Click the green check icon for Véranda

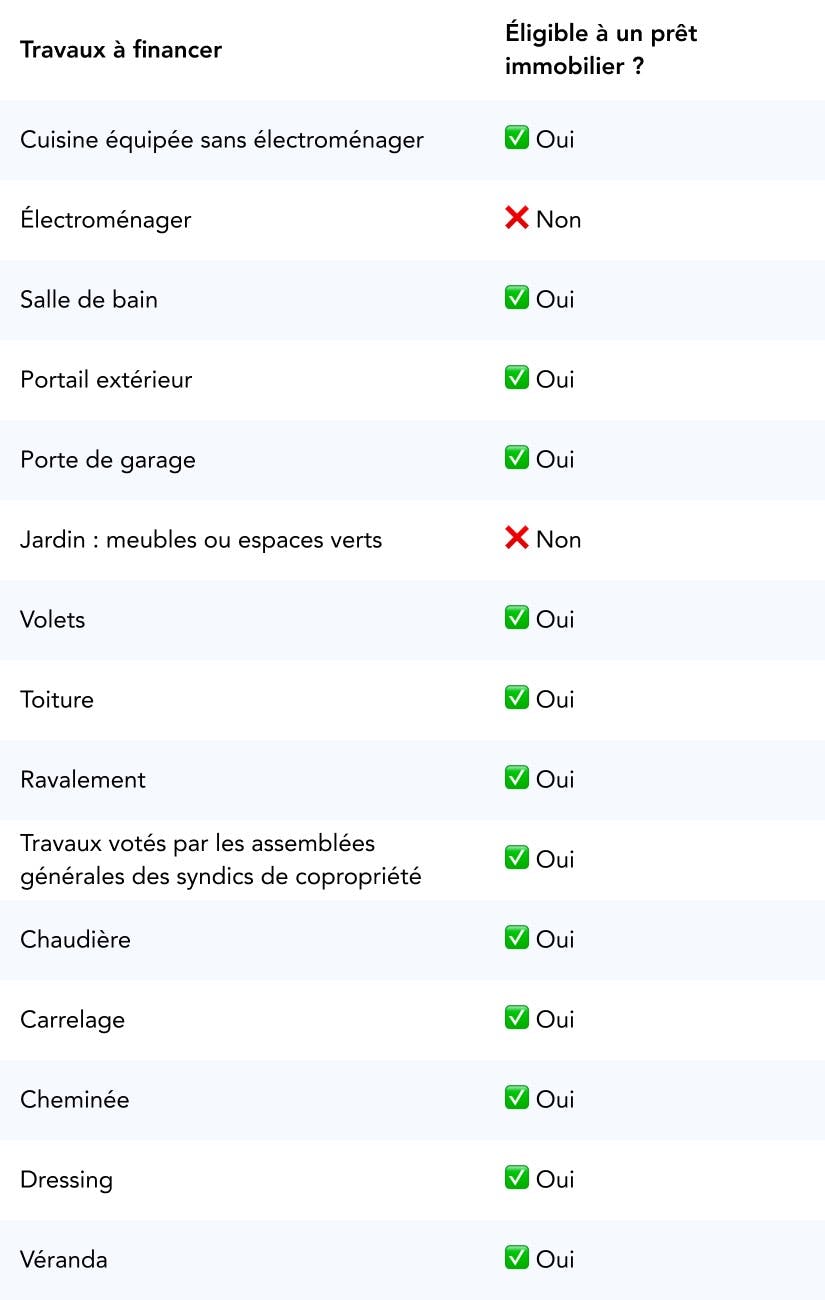[x=516, y=1258]
